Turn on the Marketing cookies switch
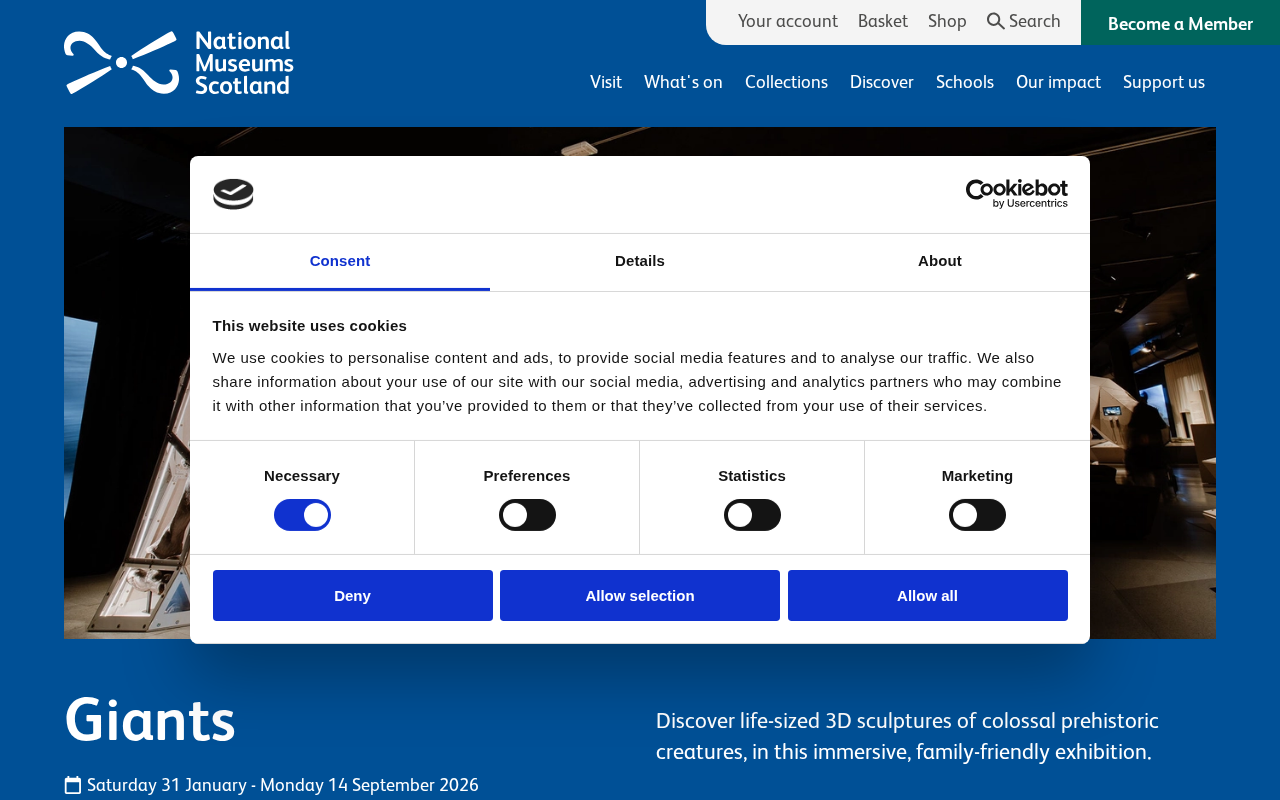Screen dimensions: 1280x800 click(977, 515)
